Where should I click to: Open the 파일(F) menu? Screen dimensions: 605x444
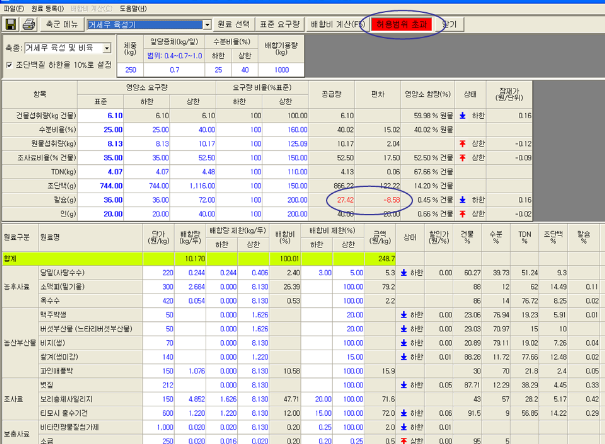(x=14, y=8)
